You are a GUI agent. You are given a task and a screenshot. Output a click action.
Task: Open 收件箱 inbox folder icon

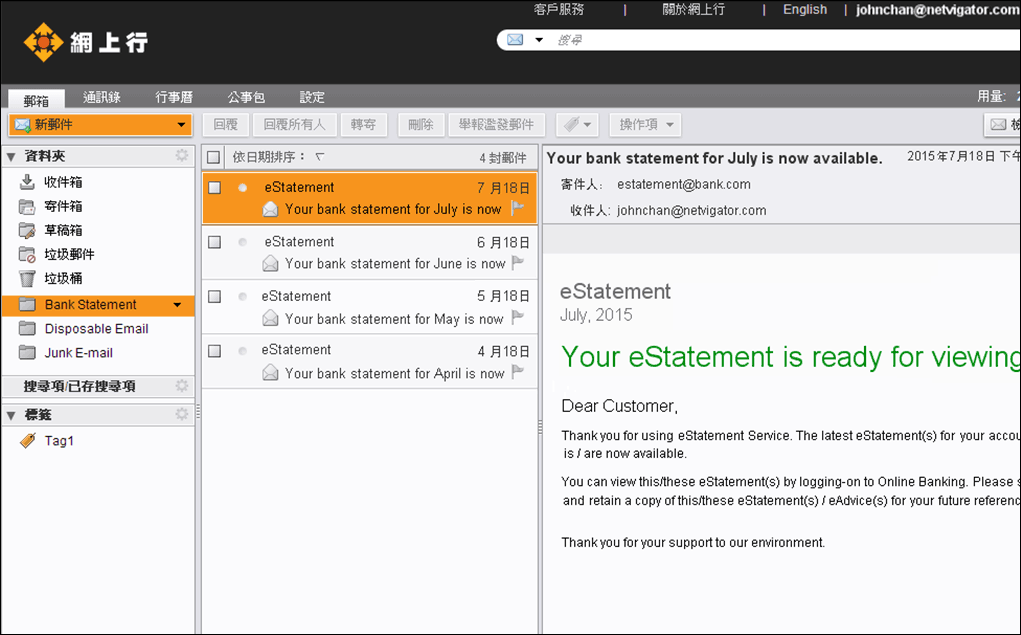pos(27,182)
